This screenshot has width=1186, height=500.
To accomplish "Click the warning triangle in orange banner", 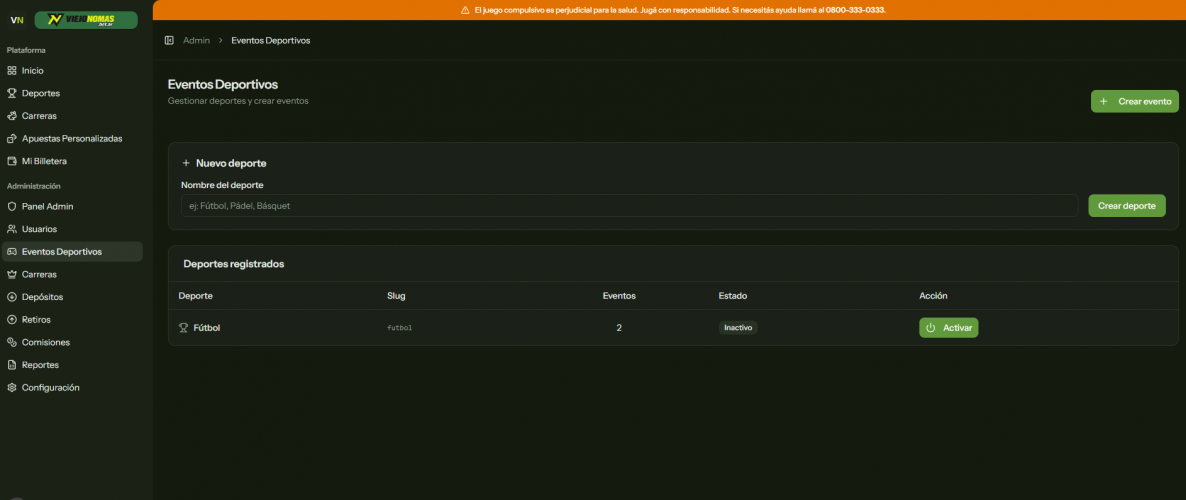I will tap(465, 10).
